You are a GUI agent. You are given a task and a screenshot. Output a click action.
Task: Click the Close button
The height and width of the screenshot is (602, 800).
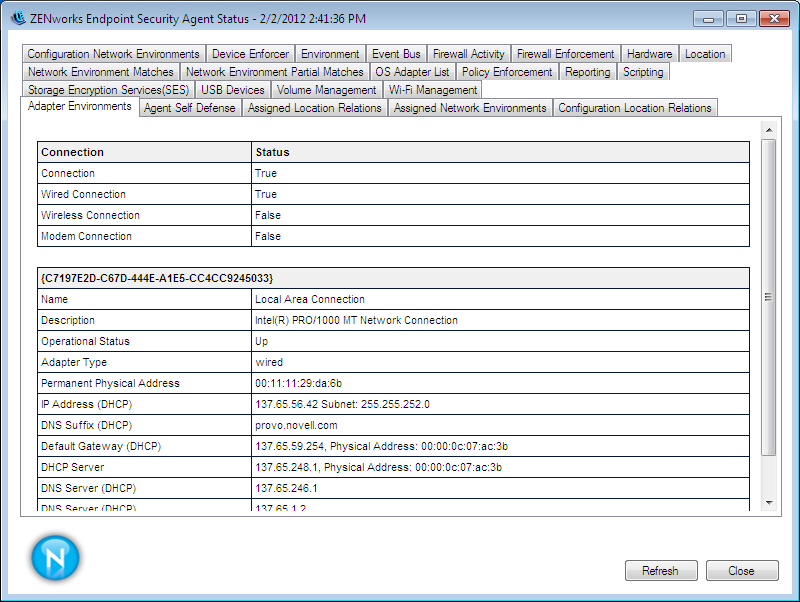click(742, 570)
